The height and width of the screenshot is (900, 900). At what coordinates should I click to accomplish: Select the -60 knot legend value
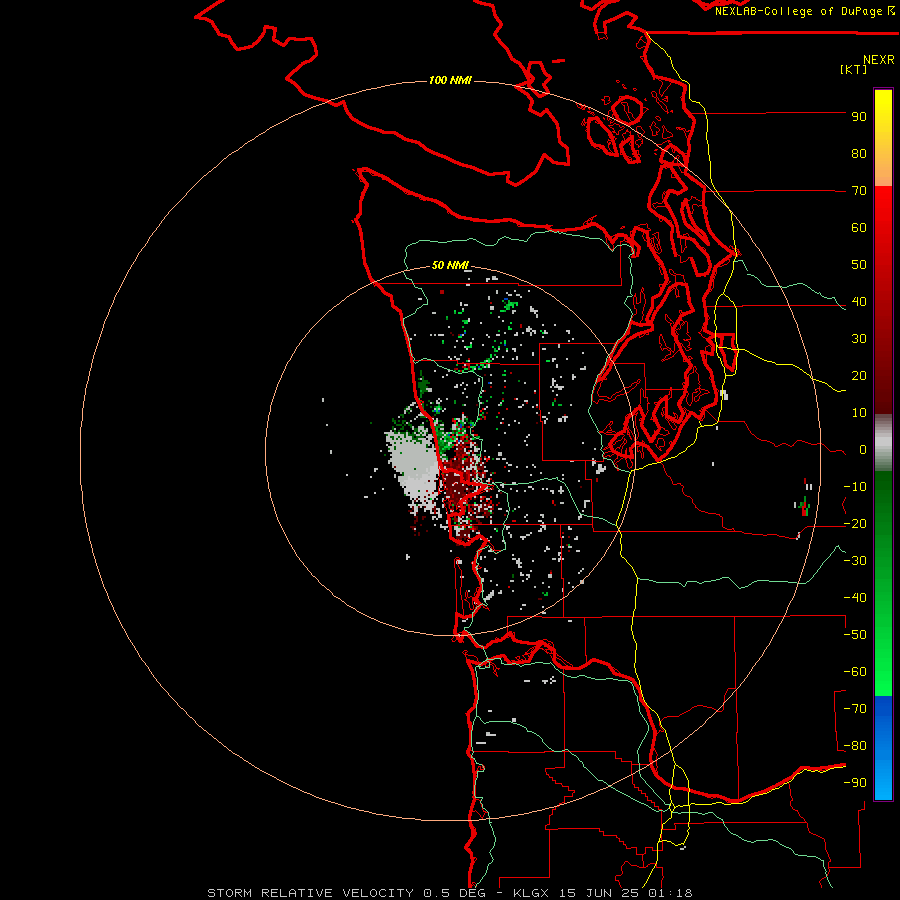(x=855, y=672)
